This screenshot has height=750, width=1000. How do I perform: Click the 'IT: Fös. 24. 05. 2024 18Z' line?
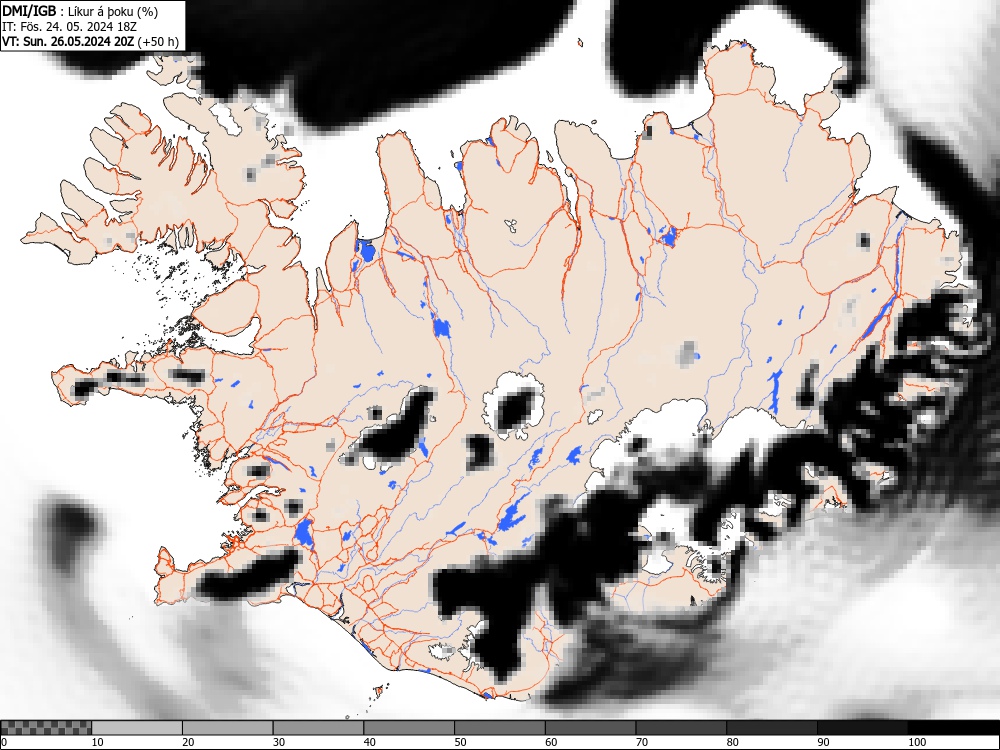[x=69, y=27]
